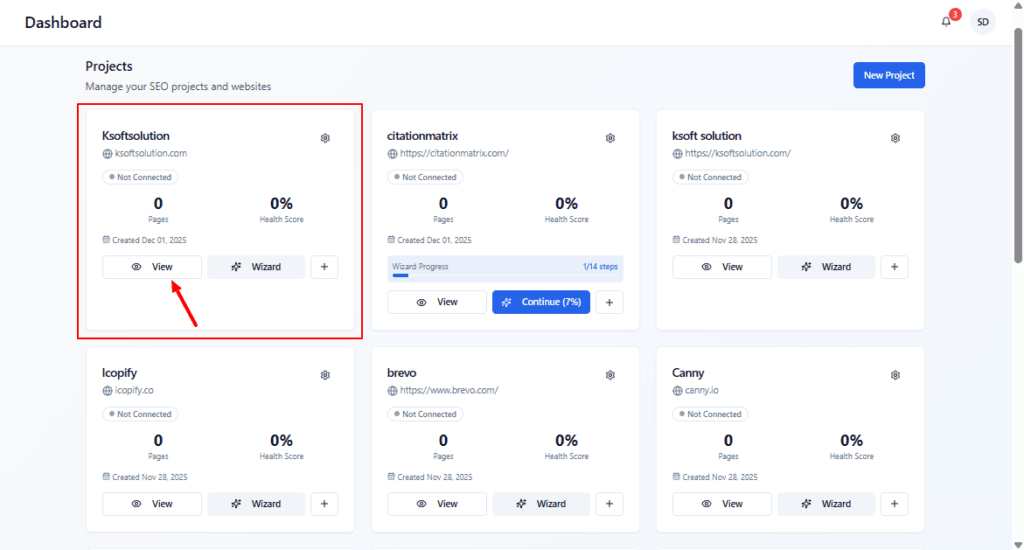Expand plus menu on citationmatrix card
1024x550 pixels.
tap(609, 302)
